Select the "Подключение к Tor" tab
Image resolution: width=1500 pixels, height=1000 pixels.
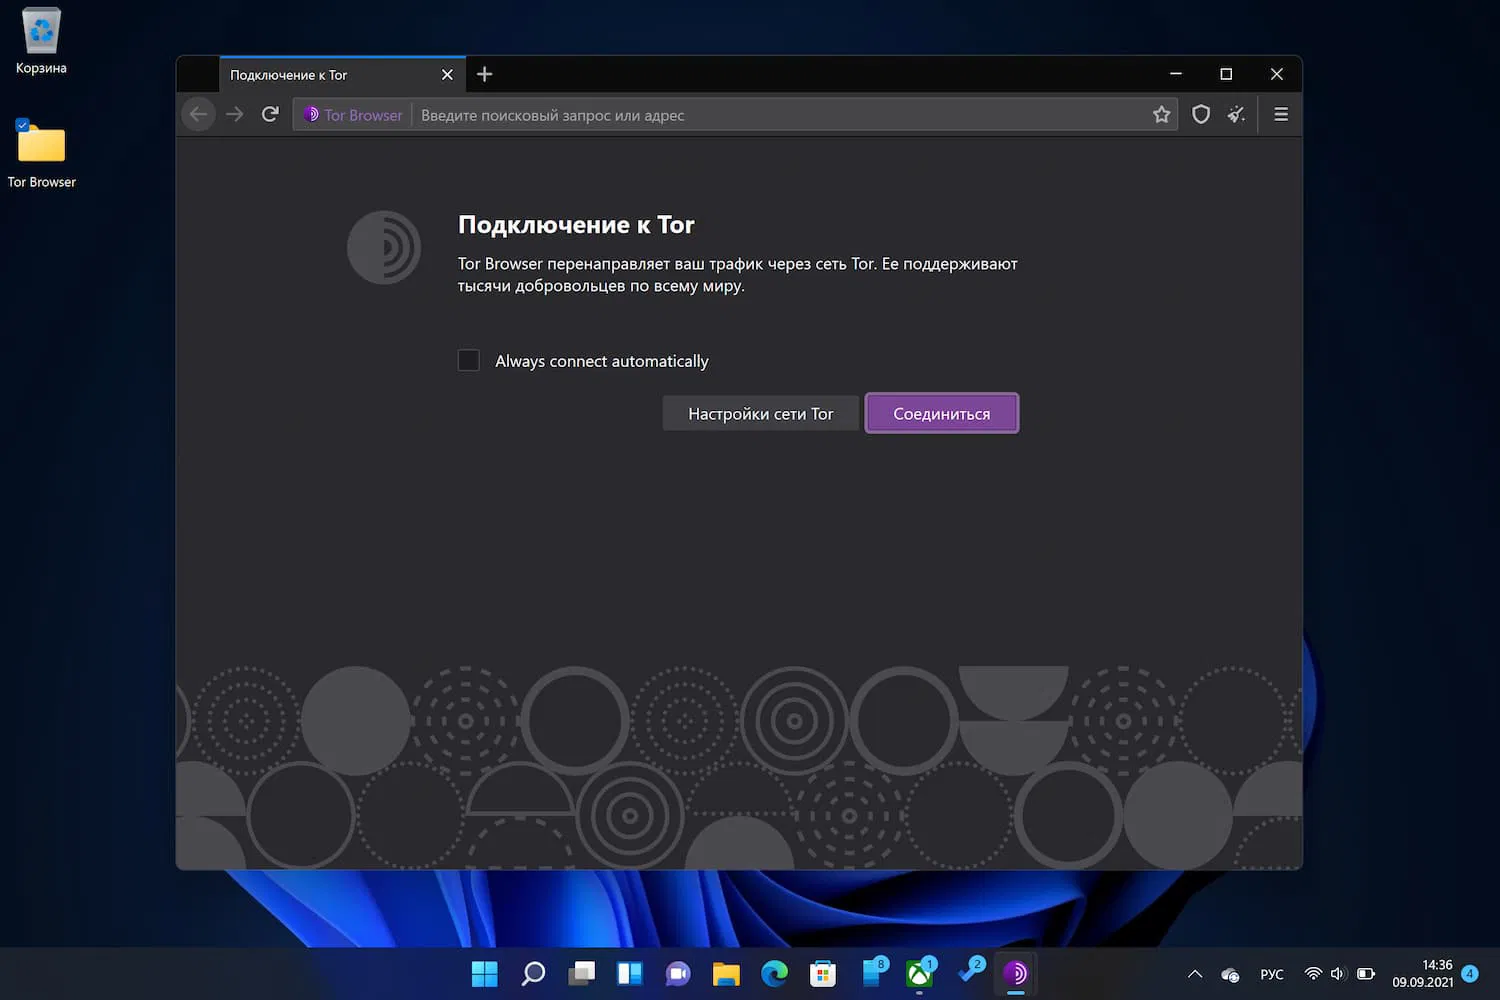[342, 75]
